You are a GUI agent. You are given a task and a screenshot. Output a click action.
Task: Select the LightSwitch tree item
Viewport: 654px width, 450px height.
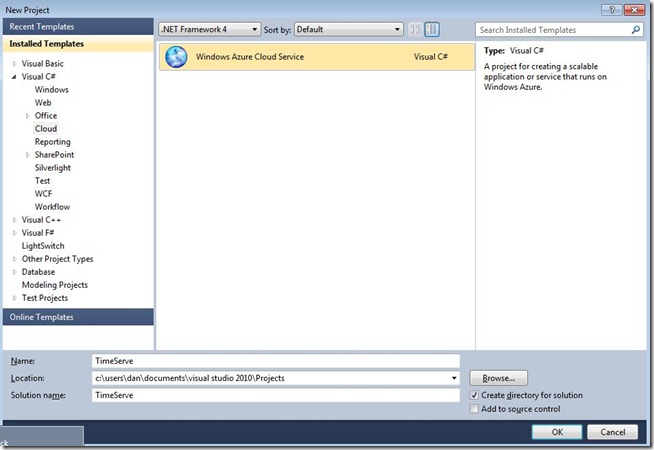pos(43,246)
